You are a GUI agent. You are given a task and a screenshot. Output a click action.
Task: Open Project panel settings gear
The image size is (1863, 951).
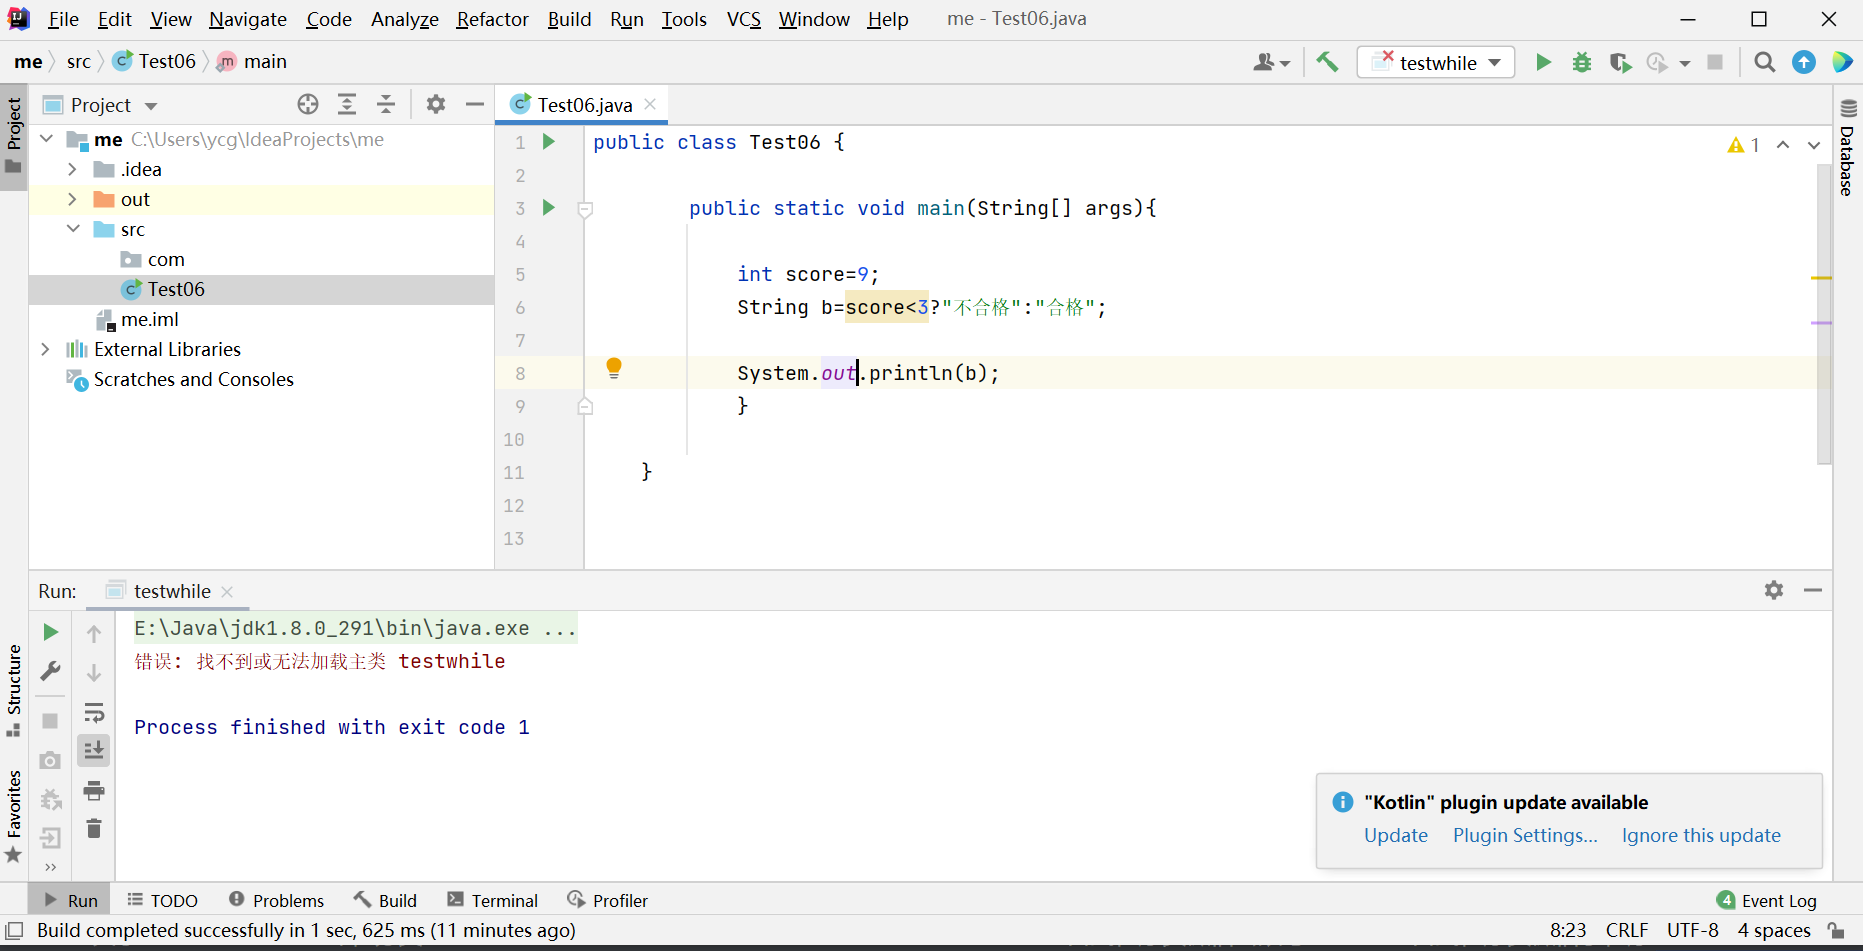[x=436, y=104]
